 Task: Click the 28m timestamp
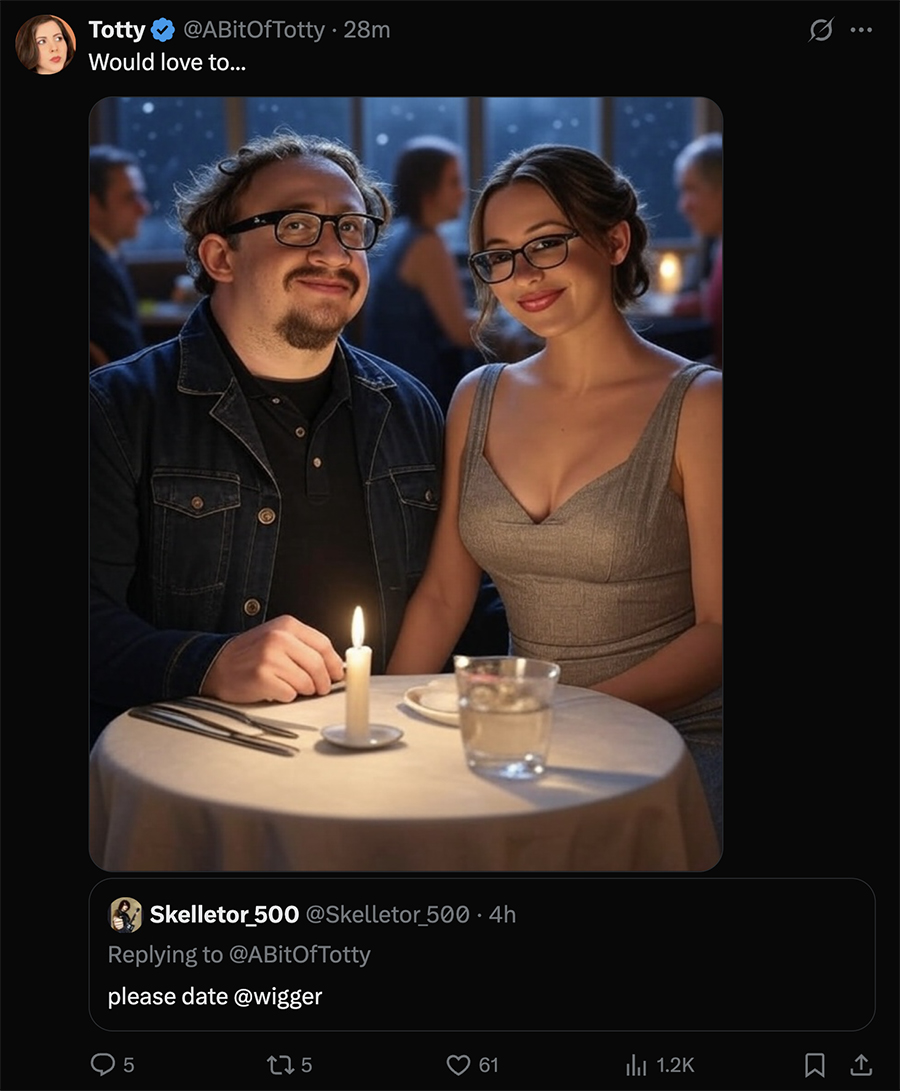pos(367,30)
